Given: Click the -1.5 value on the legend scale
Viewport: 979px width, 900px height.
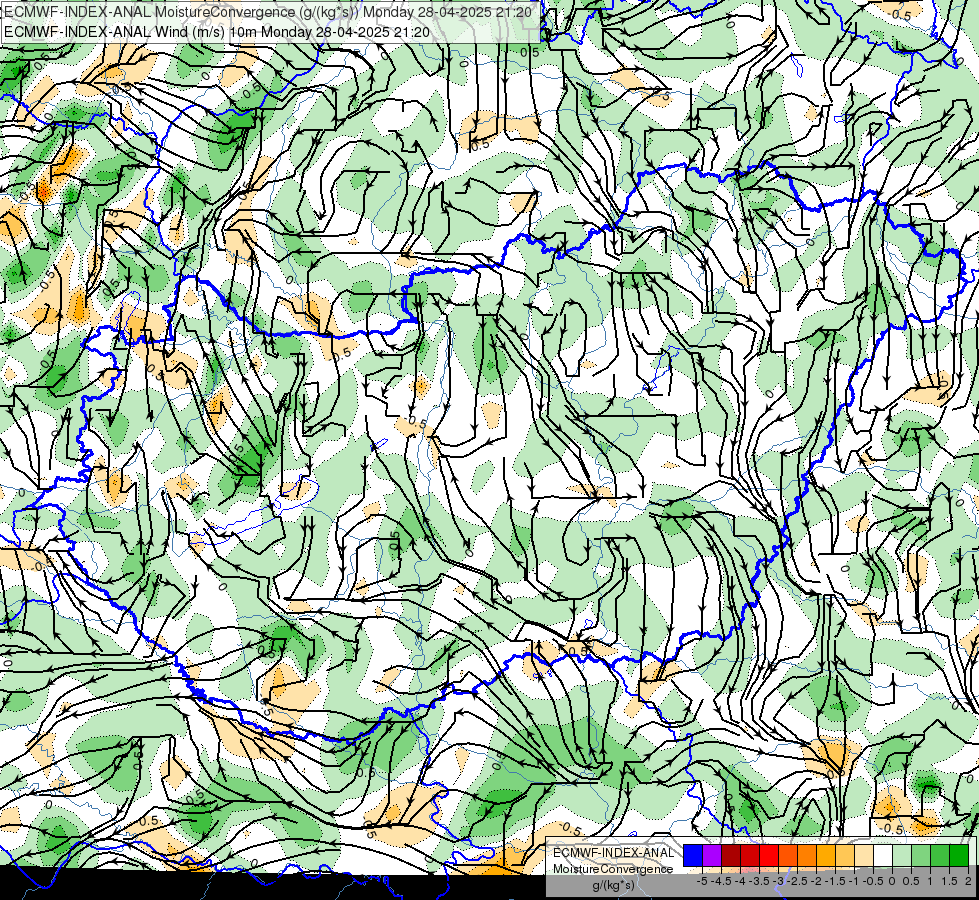Looking at the screenshot, I should coord(835,881).
